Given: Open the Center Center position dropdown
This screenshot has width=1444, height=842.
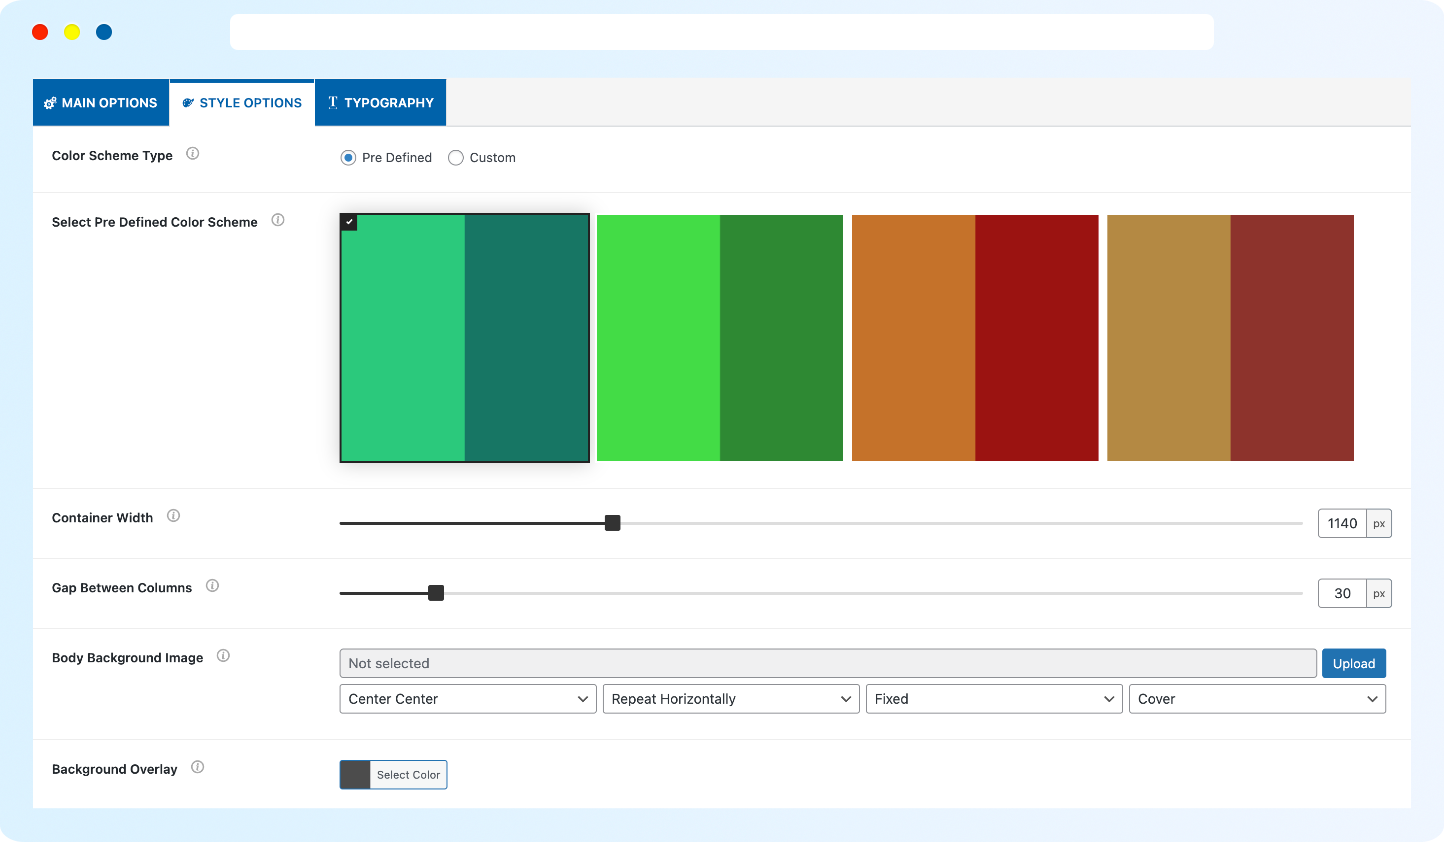Looking at the screenshot, I should click(x=467, y=699).
